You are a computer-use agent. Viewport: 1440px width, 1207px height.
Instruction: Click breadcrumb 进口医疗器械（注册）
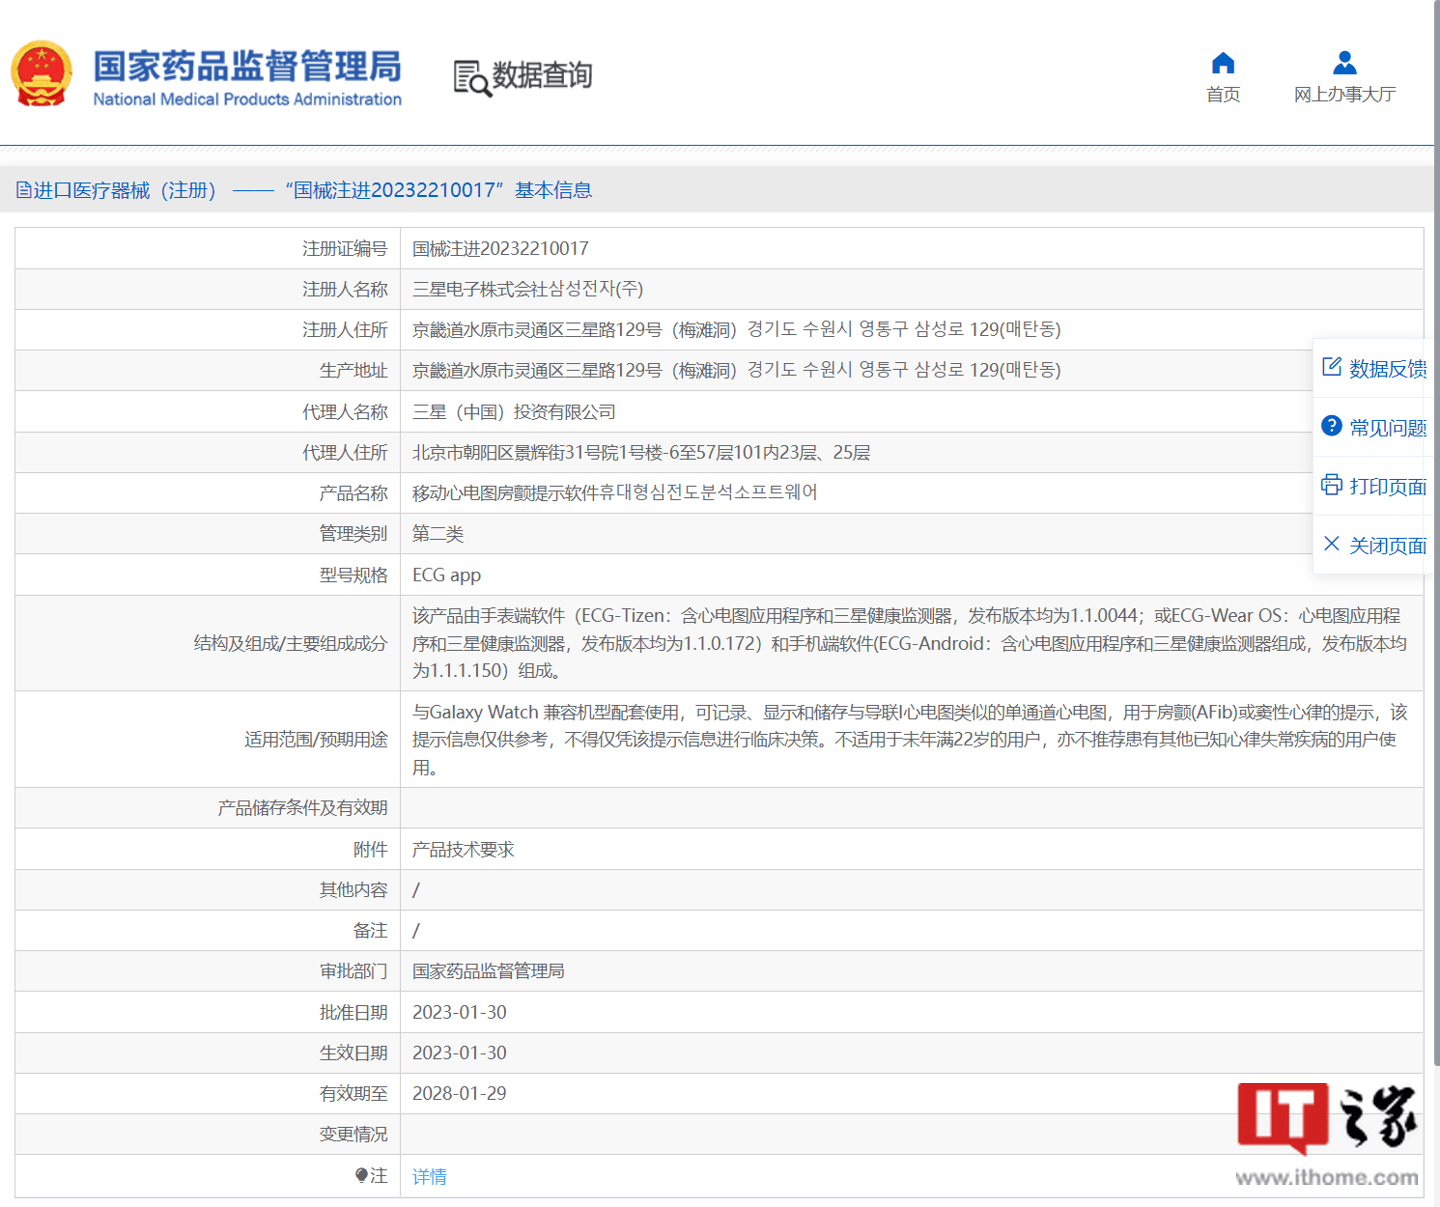[x=125, y=190]
